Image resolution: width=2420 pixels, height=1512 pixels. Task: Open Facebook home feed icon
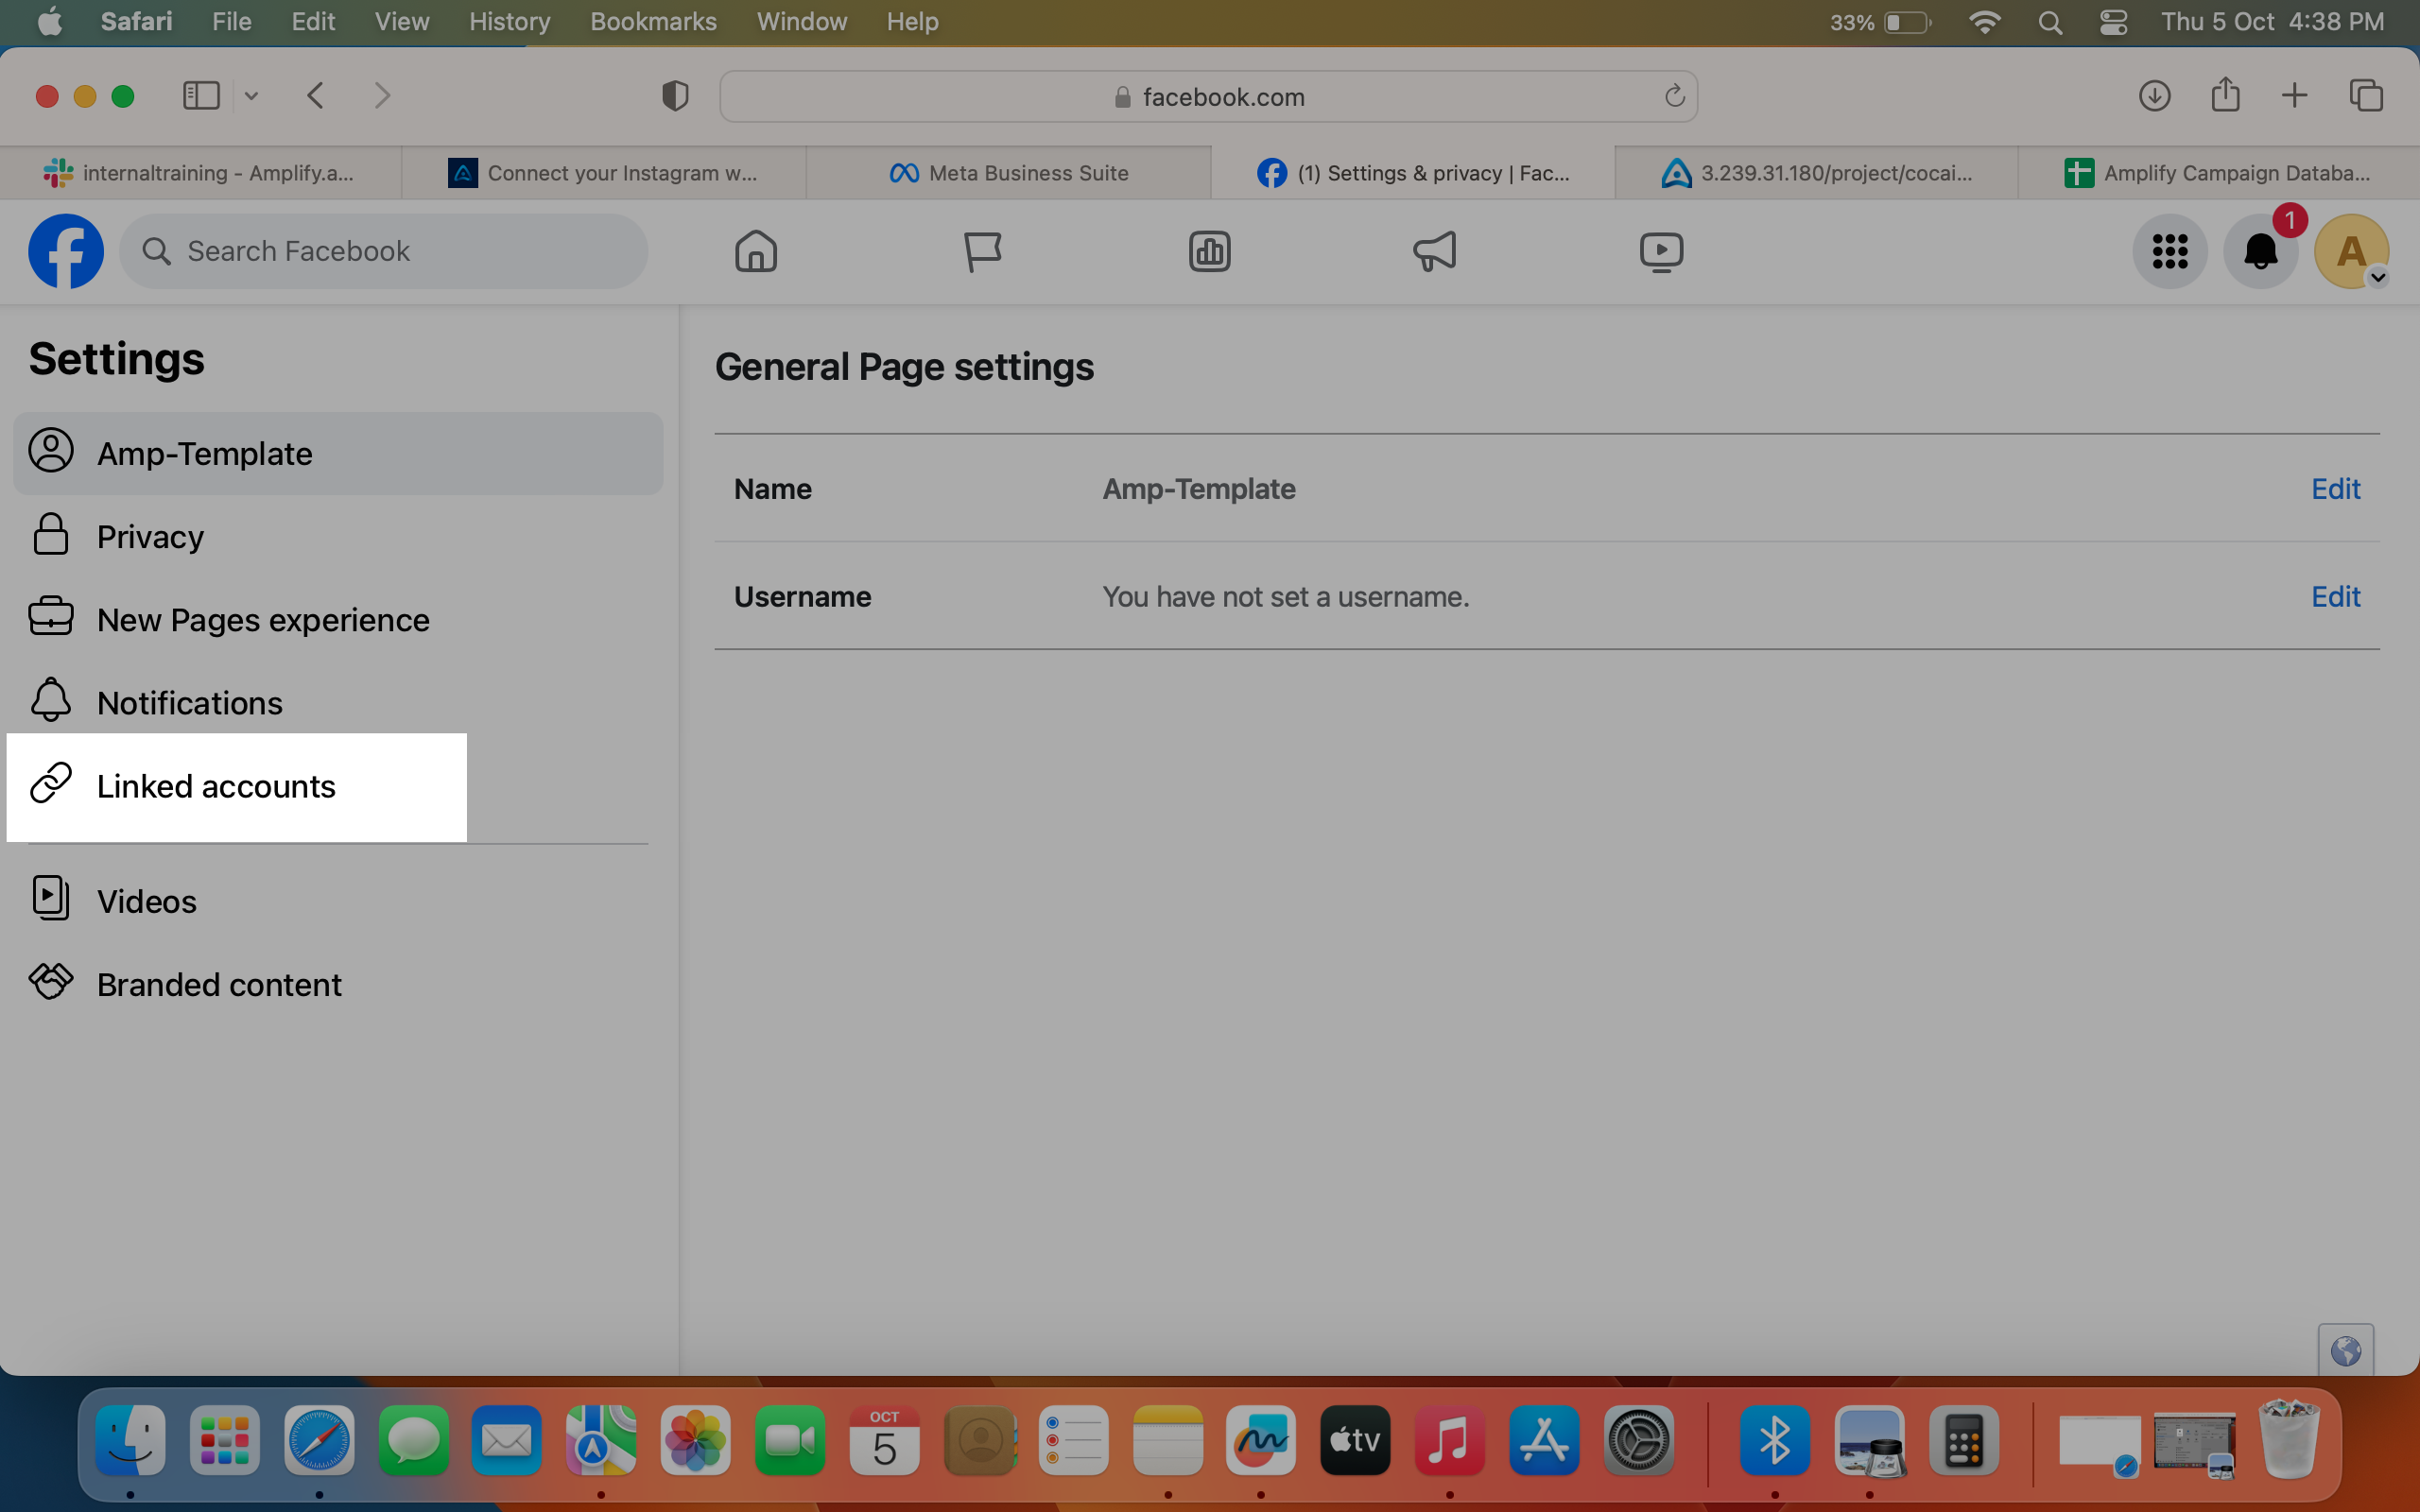[x=756, y=251]
